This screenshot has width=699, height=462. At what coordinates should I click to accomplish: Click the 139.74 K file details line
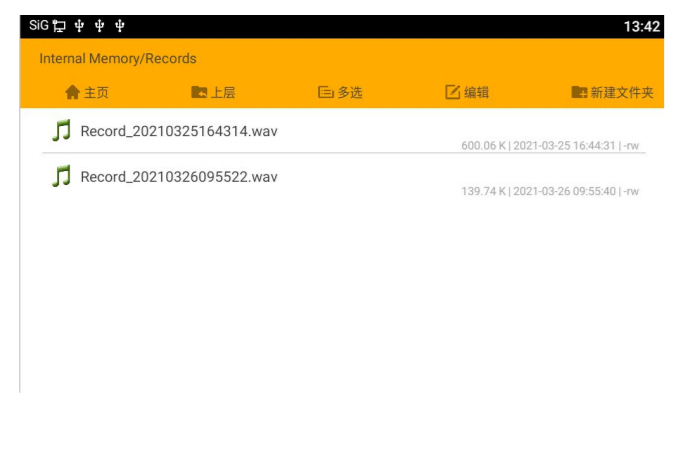(x=550, y=191)
